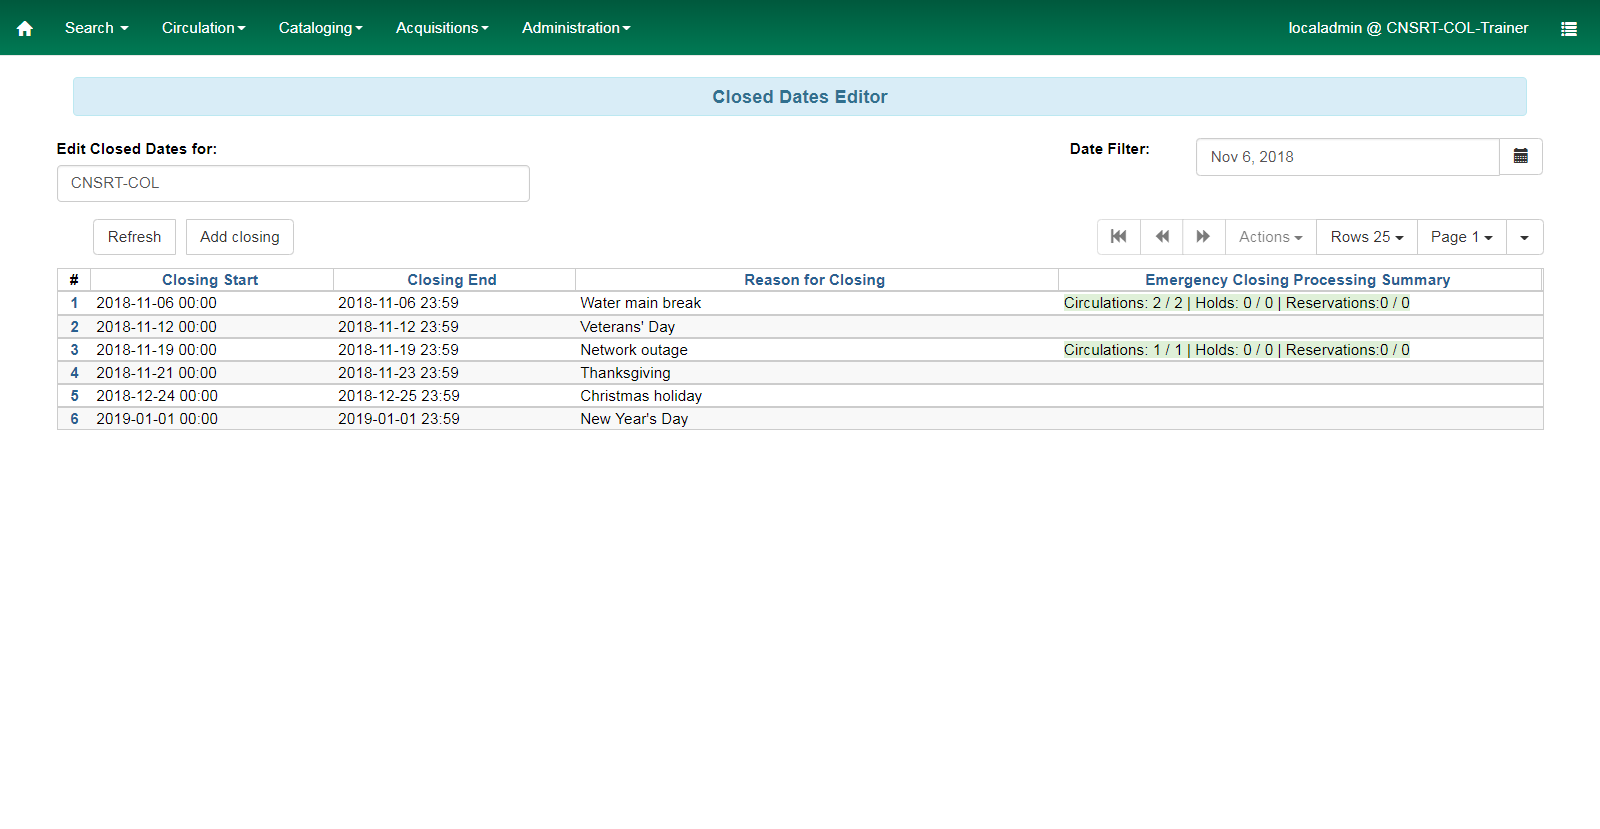The width and height of the screenshot is (1600, 829).
Task: Click closing start 2018-11-06 00:00
Action: 156,303
